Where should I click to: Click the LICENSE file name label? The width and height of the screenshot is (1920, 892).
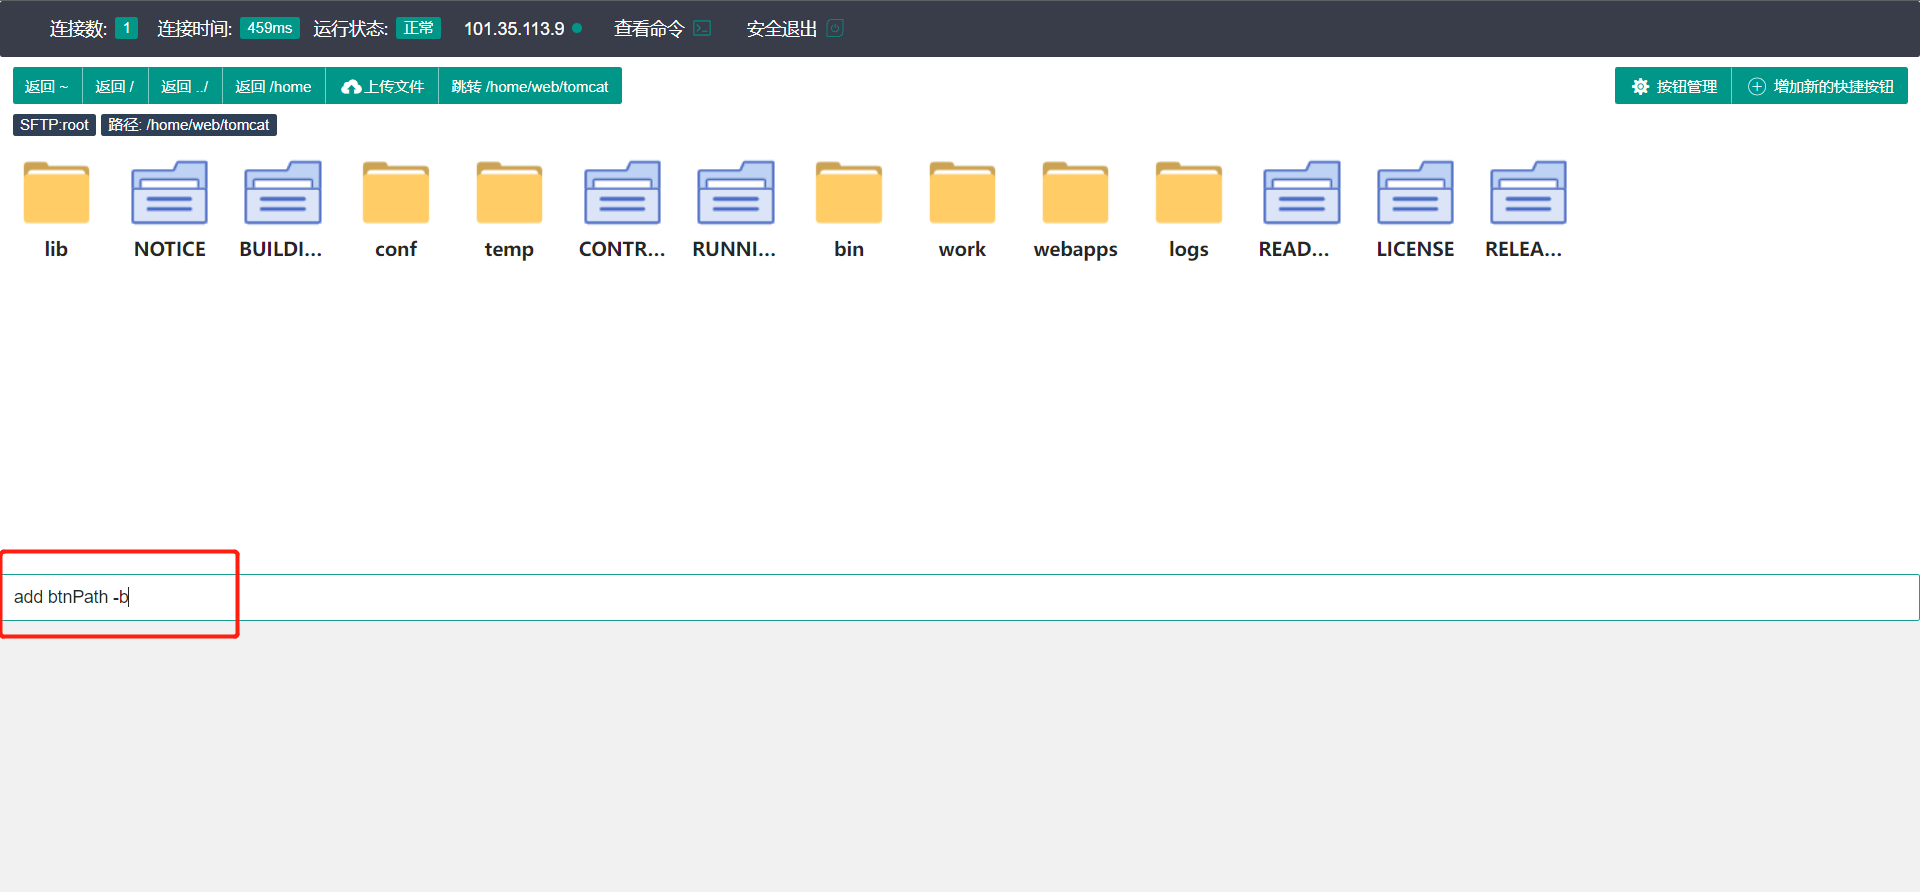click(1415, 249)
